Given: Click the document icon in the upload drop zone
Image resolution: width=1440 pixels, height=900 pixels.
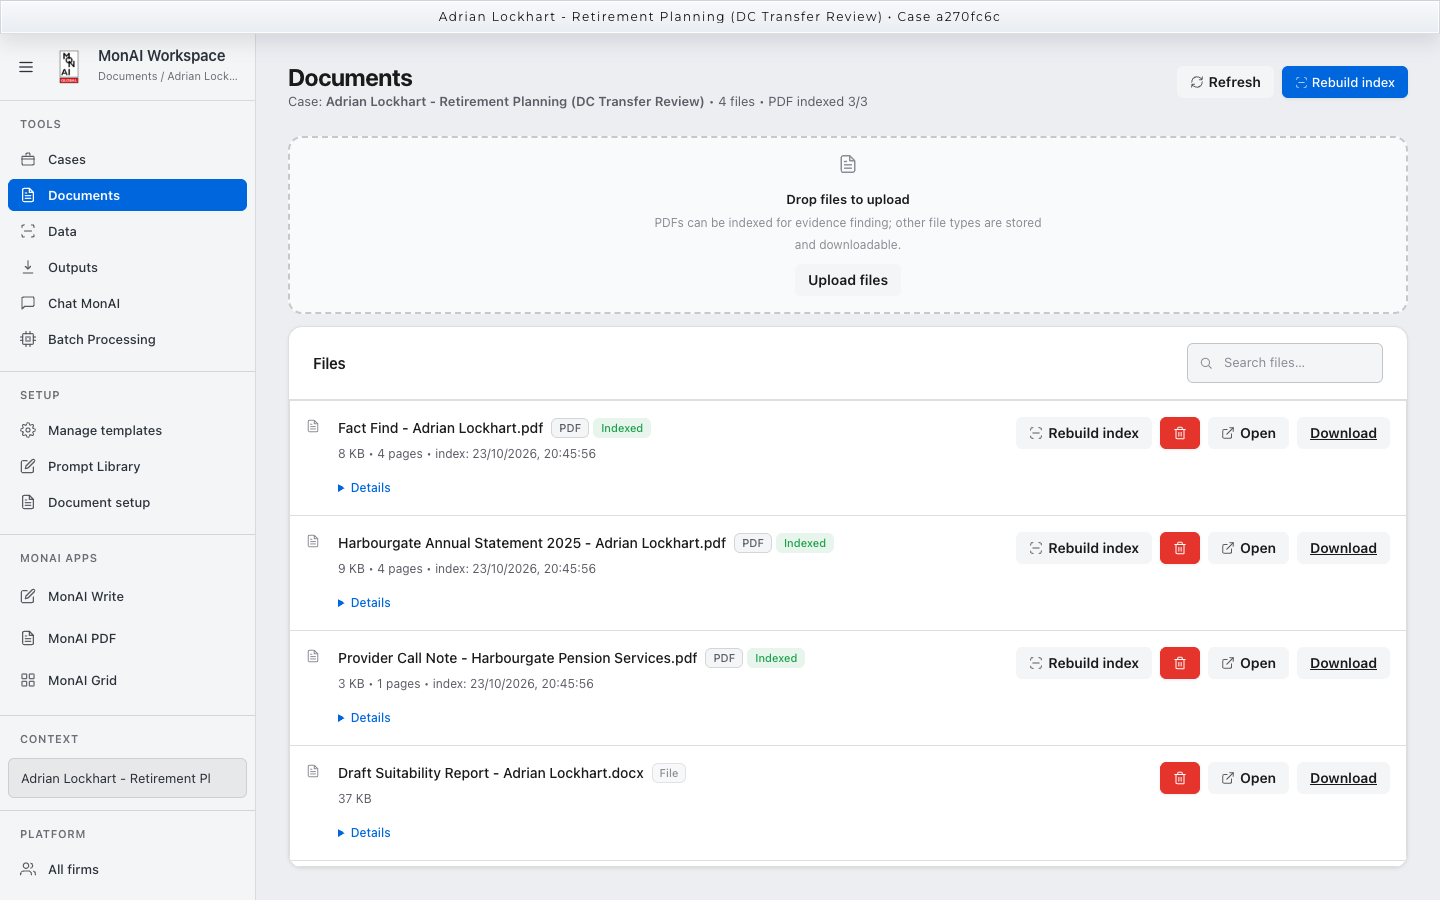Looking at the screenshot, I should coord(848,164).
